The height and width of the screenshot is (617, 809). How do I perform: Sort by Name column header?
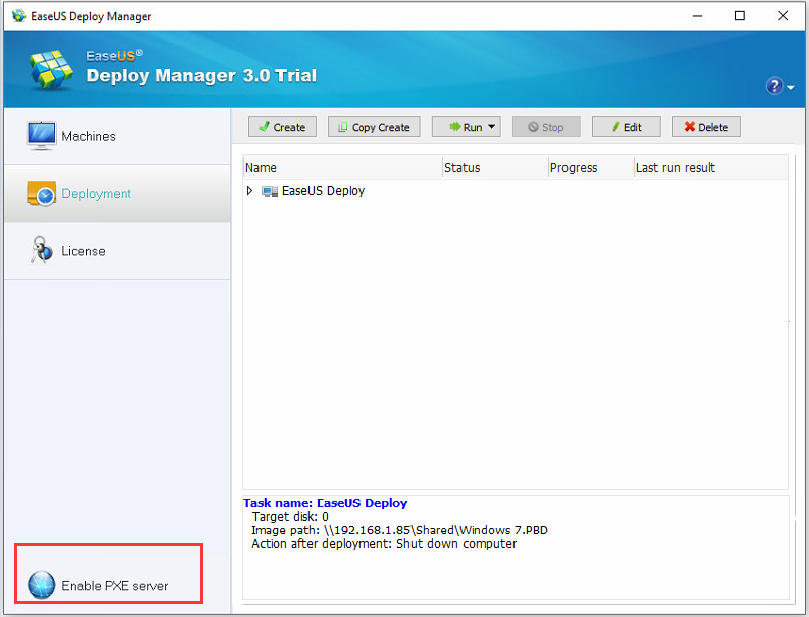pyautogui.click(x=342, y=168)
